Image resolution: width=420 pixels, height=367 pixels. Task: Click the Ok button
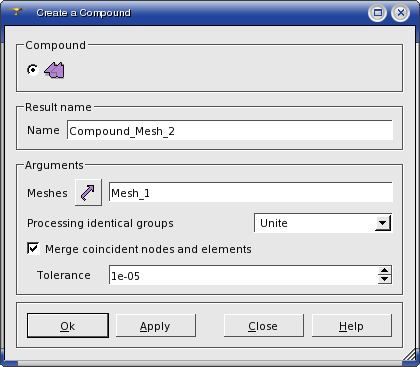coord(68,326)
